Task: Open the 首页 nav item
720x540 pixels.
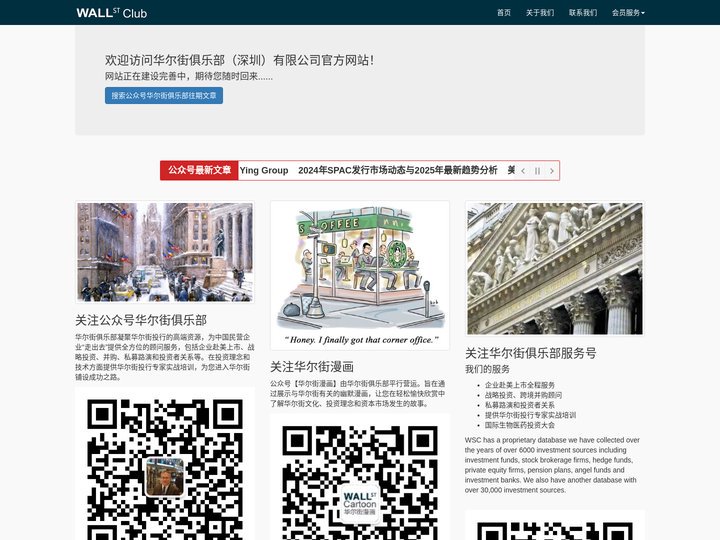Action: (504, 12)
